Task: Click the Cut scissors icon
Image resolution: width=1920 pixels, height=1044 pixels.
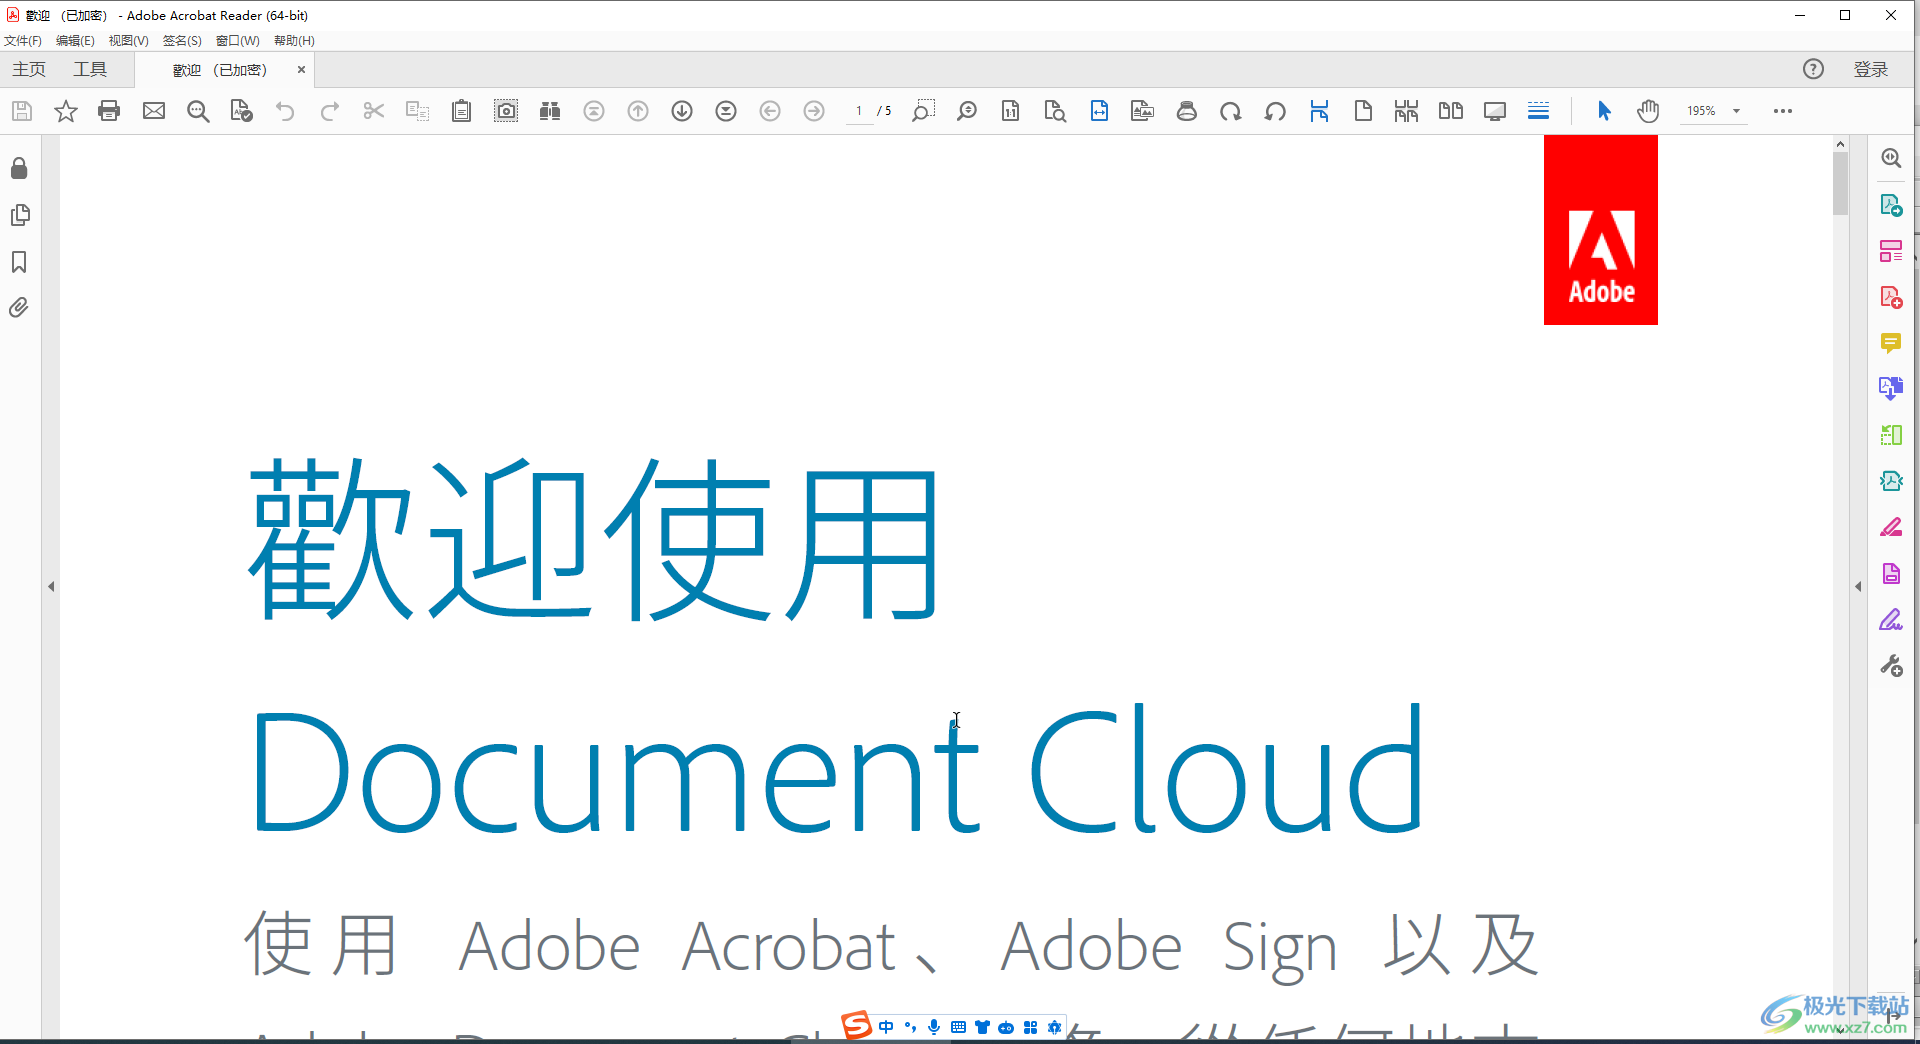Action: point(374,111)
